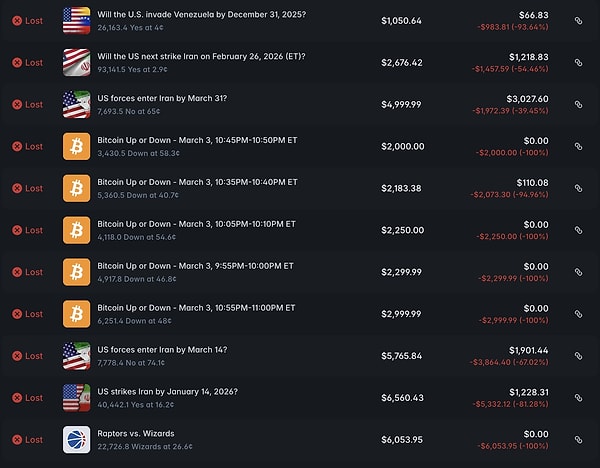Click Bitcoin icon for 9:55PM-10:00PM market
The width and height of the screenshot is (600, 468).
coord(76,272)
